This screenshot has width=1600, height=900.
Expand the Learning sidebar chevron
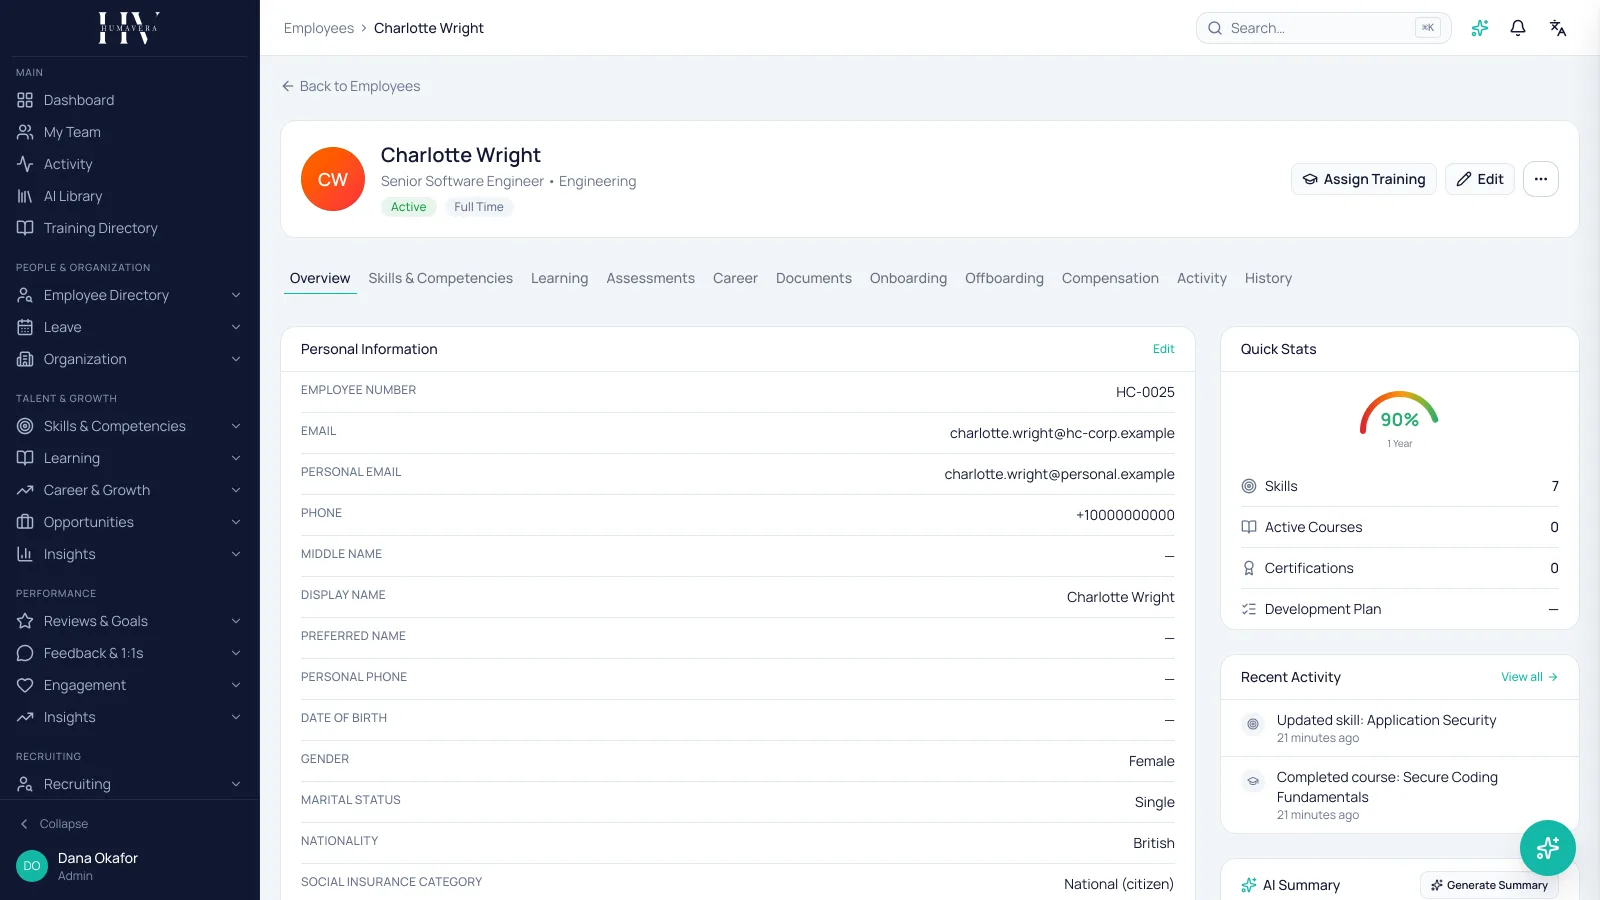[x=236, y=458]
